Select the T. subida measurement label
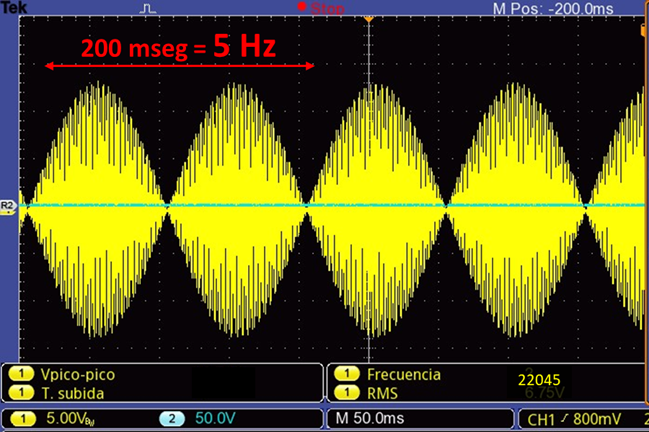649x432 pixels. [73, 393]
